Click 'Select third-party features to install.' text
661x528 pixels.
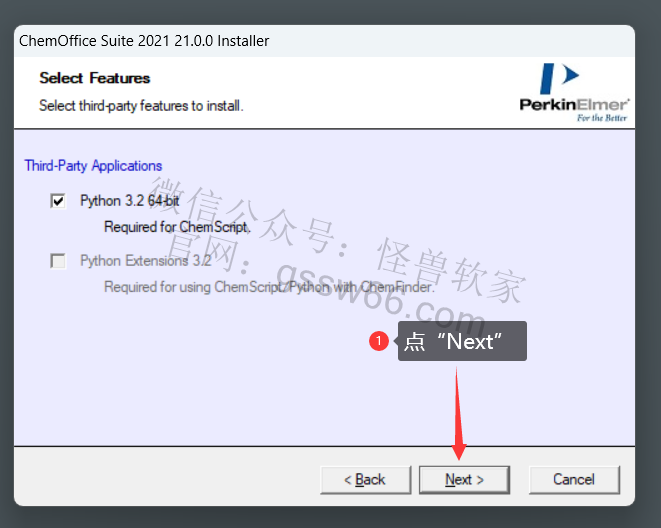click(x=141, y=105)
